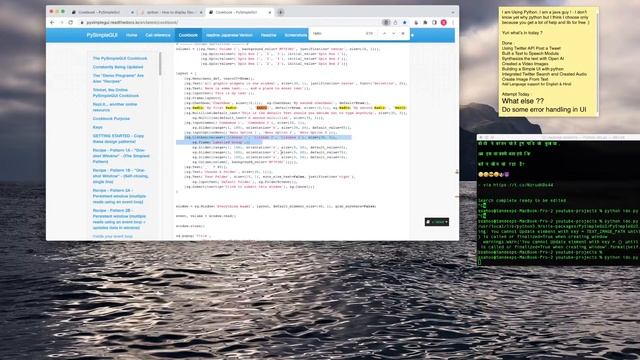Switch to the python How to display tab
The height and width of the screenshot is (360, 640).
click(171, 13)
